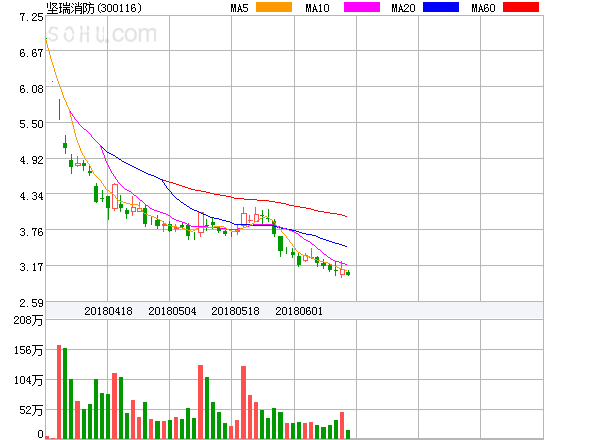Click the MA60 legend label
The width and height of the screenshot is (600, 440).
(483, 8)
